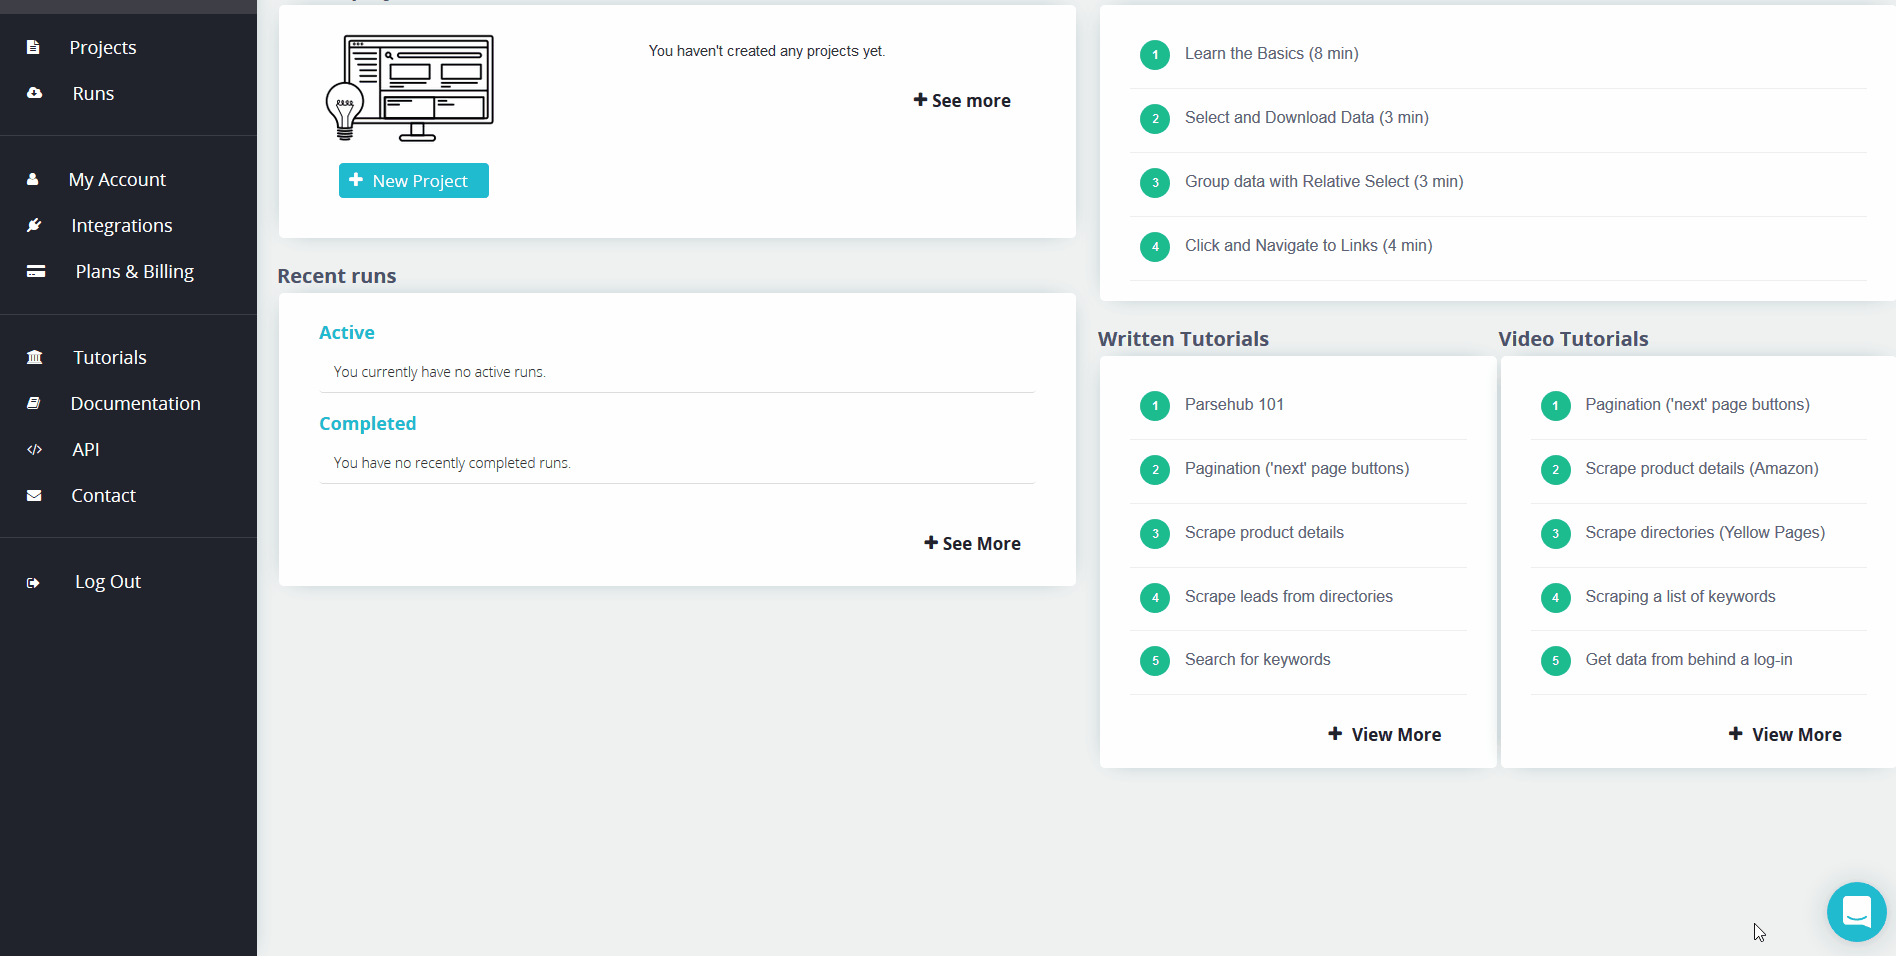Open Group data with Relative Select tutorial
This screenshot has width=1896, height=956.
pos(1324,181)
